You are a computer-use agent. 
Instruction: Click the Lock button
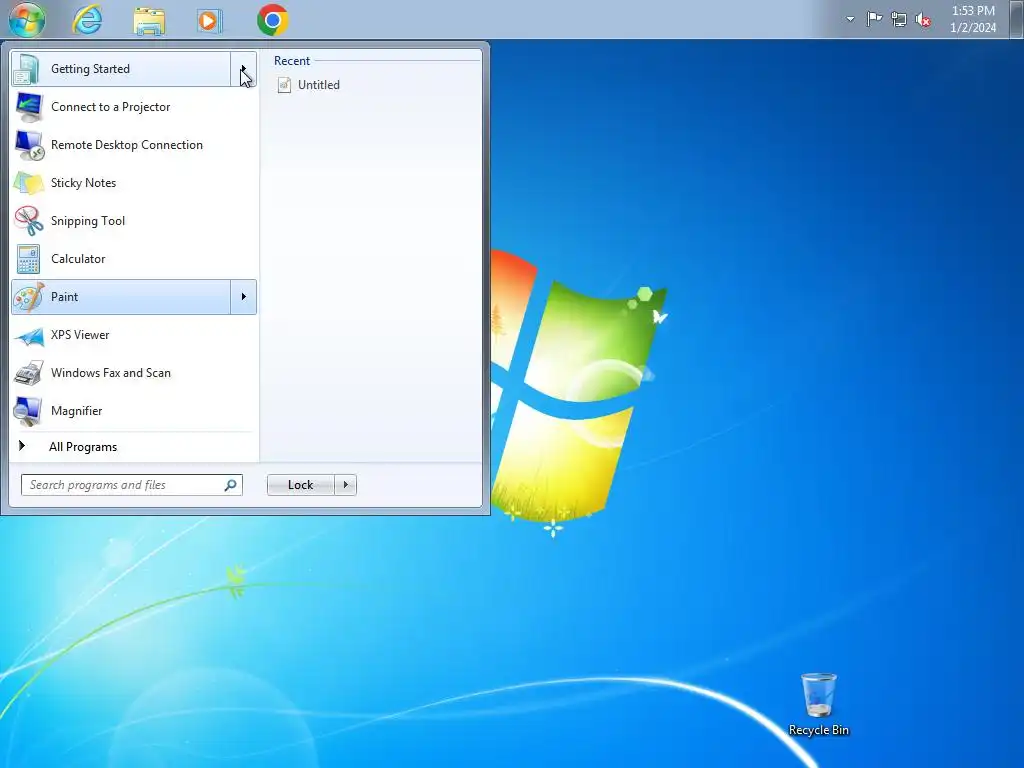[x=300, y=485]
